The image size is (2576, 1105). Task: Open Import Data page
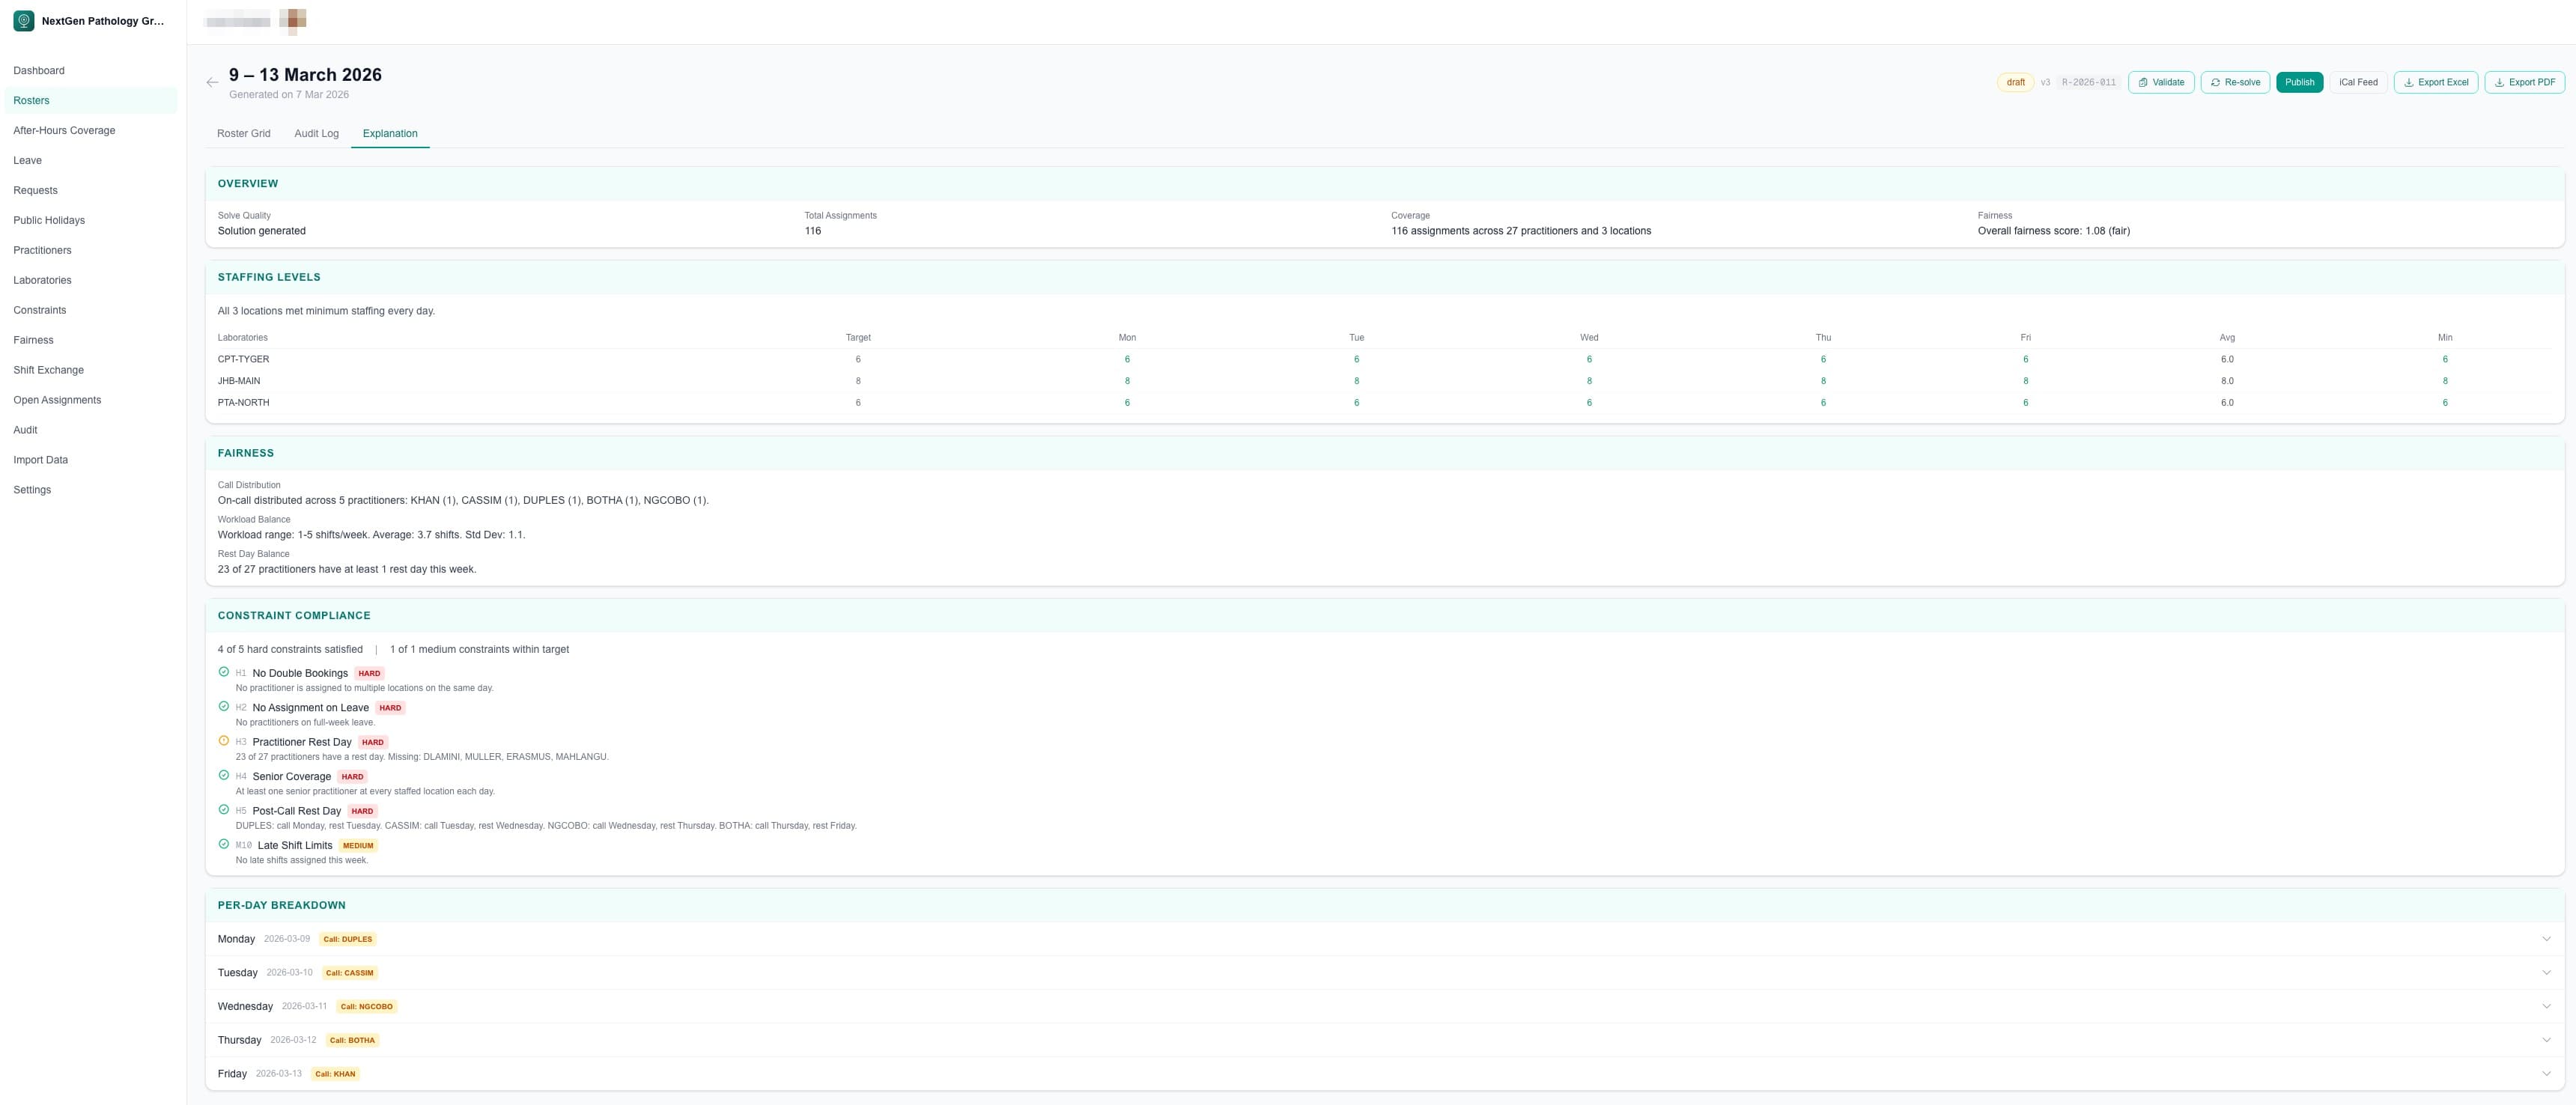point(91,461)
